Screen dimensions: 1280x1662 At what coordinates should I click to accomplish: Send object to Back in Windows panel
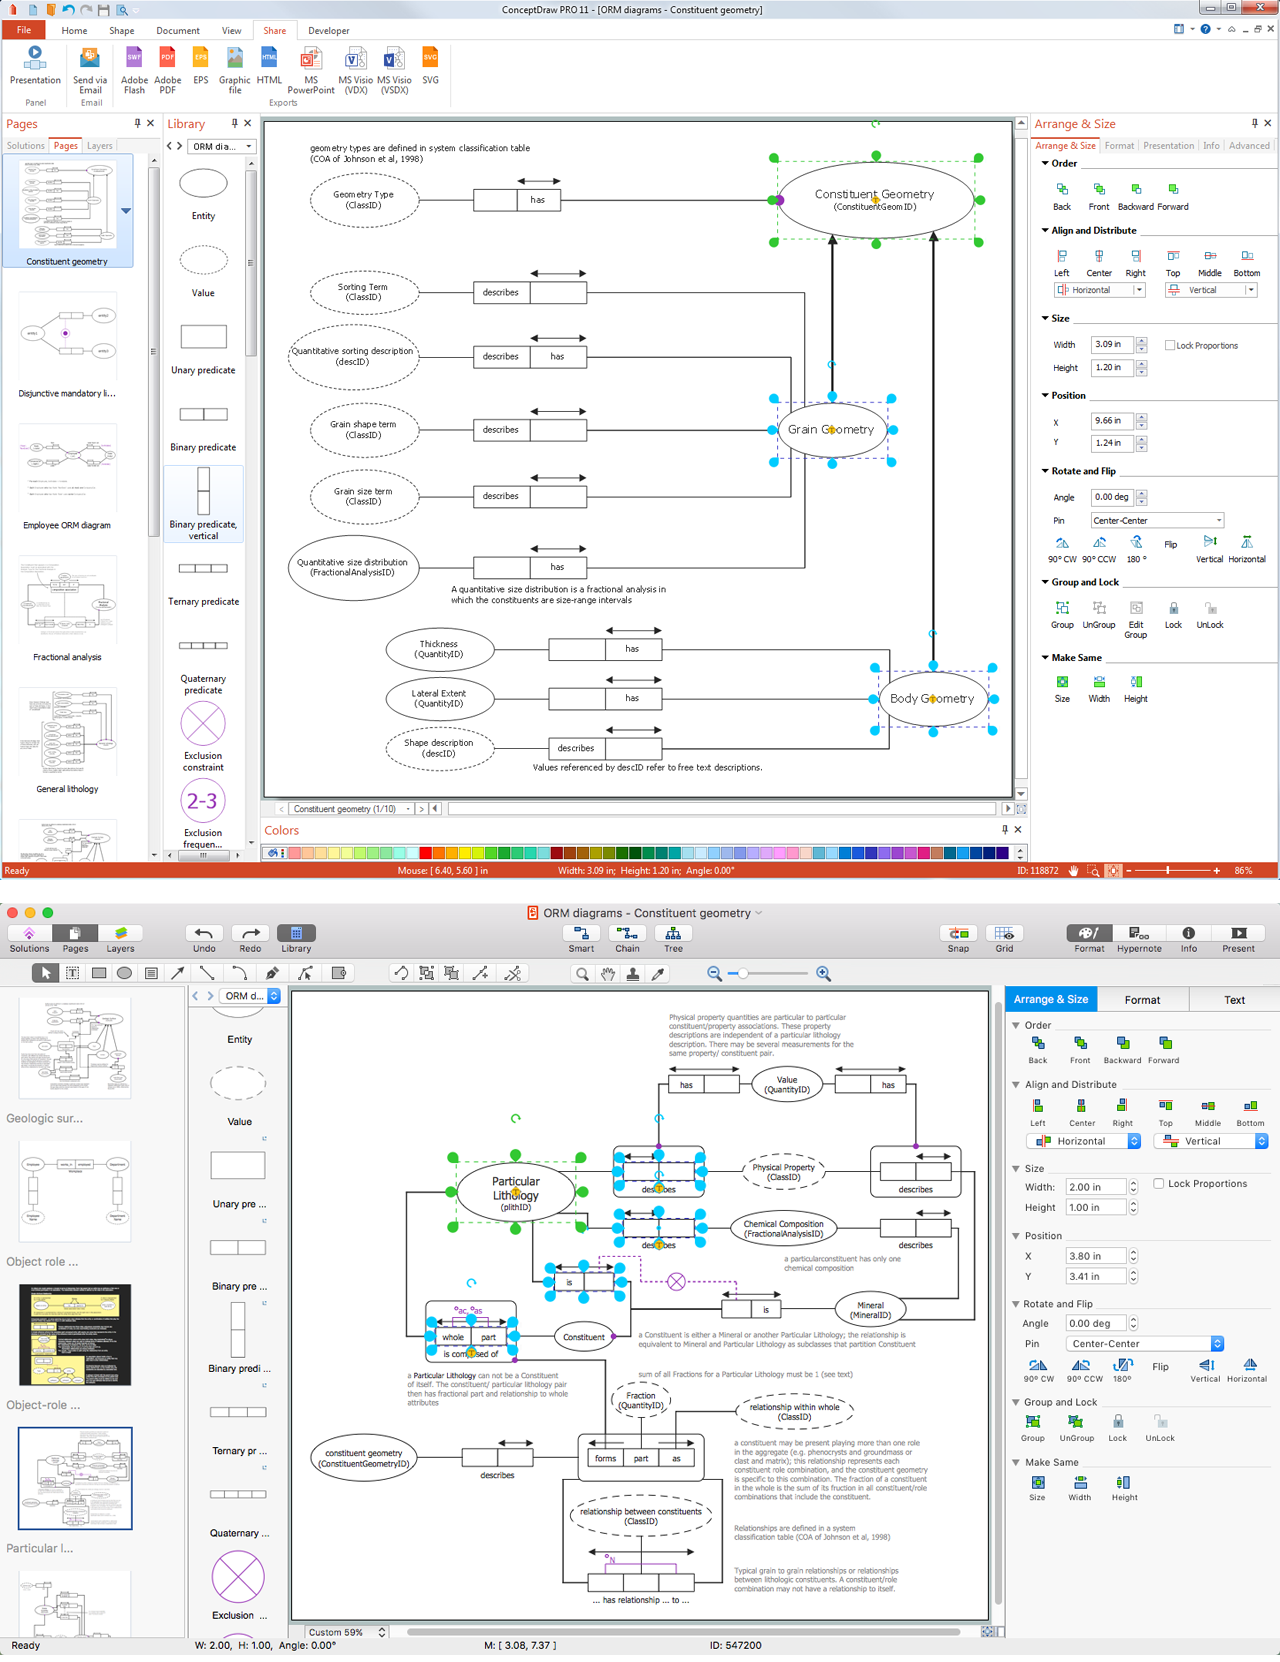click(x=1062, y=197)
